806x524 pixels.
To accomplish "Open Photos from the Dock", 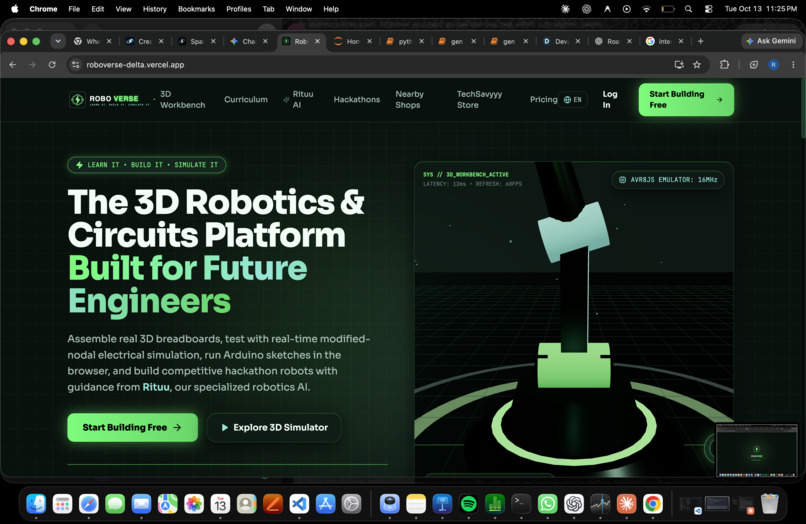I will click(194, 504).
